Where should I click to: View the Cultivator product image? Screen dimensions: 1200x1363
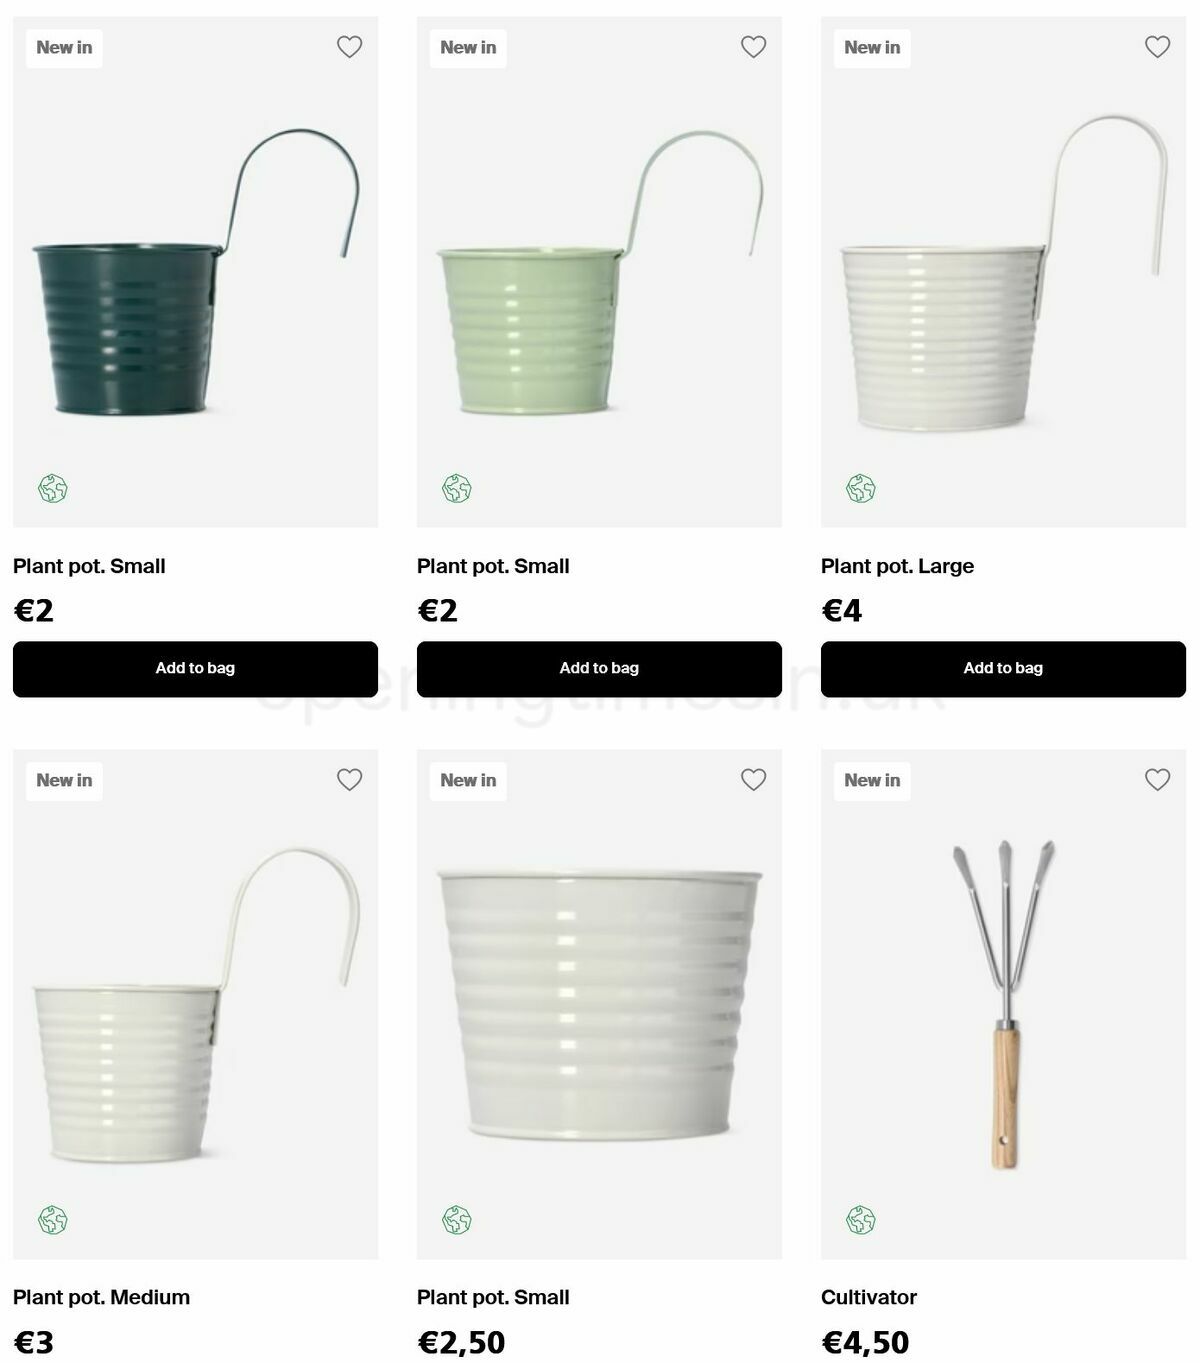[x=1003, y=1004]
